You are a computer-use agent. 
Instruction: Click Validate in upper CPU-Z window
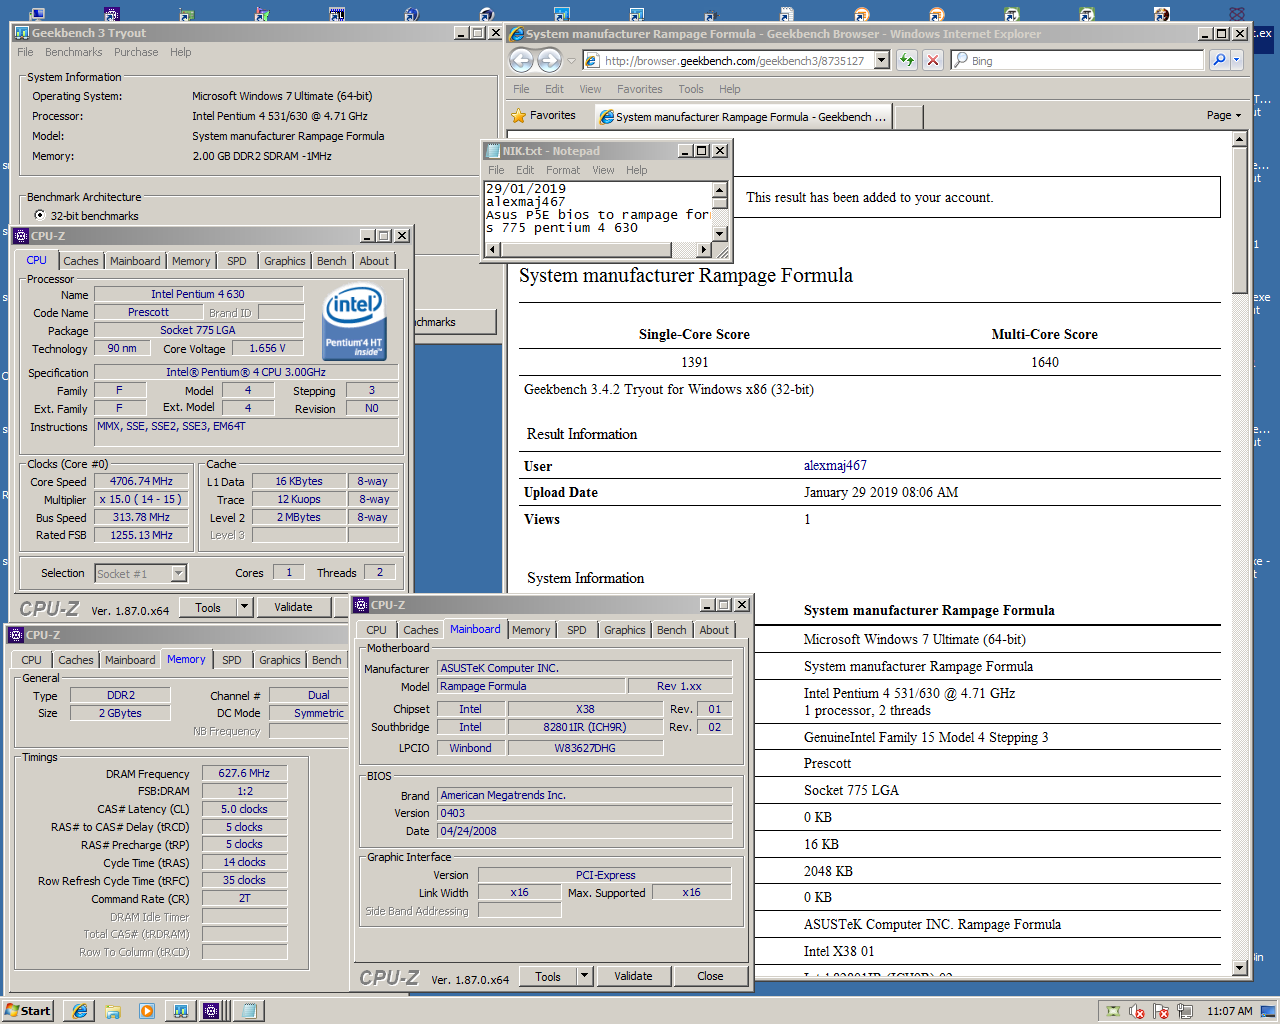pyautogui.click(x=293, y=607)
